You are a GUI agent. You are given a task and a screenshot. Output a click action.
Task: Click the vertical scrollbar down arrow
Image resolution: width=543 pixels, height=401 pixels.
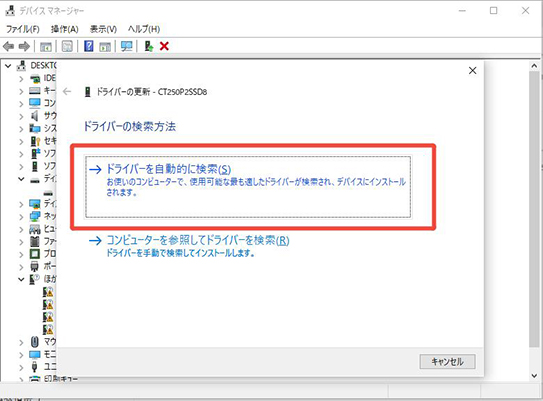(x=534, y=376)
